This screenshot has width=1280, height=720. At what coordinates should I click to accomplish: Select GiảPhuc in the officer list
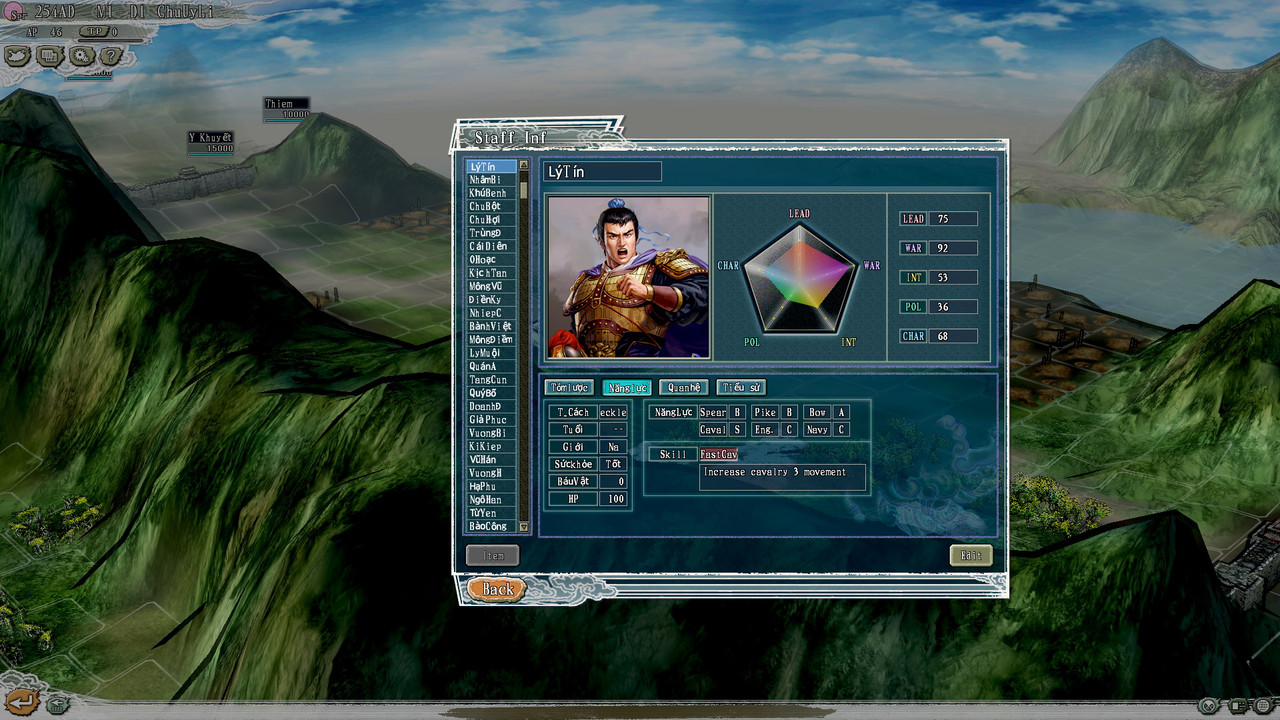click(491, 420)
